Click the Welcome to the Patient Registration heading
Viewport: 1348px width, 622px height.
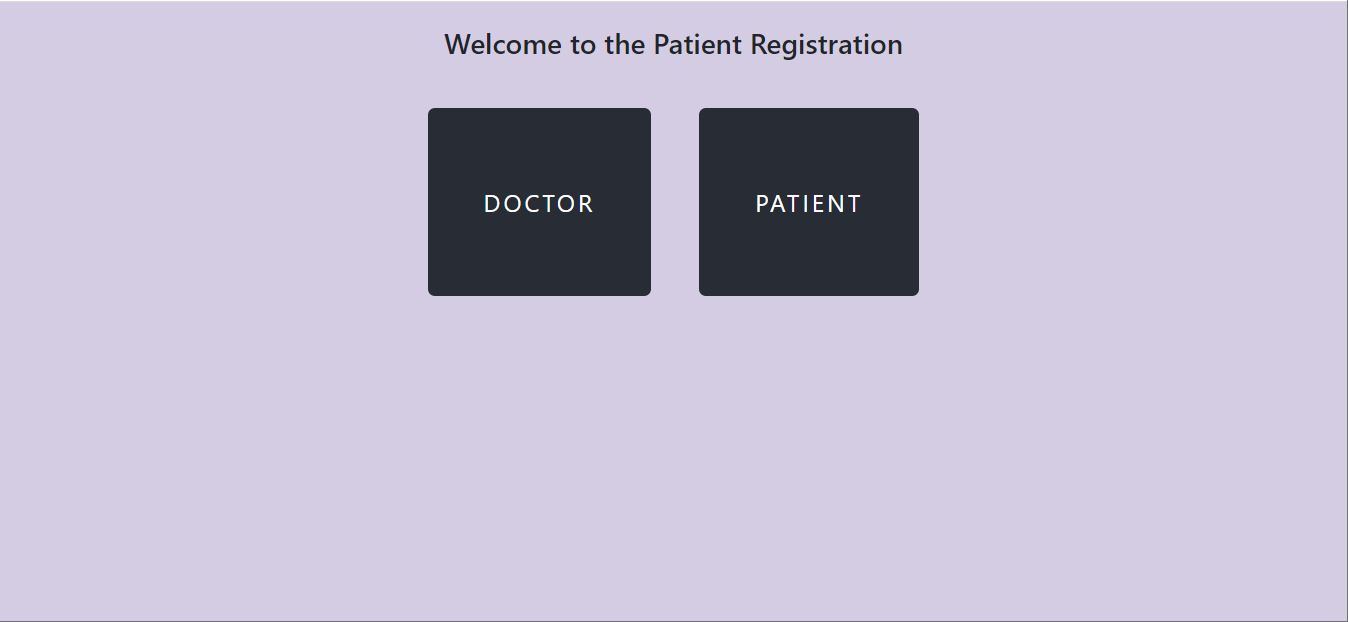674,44
